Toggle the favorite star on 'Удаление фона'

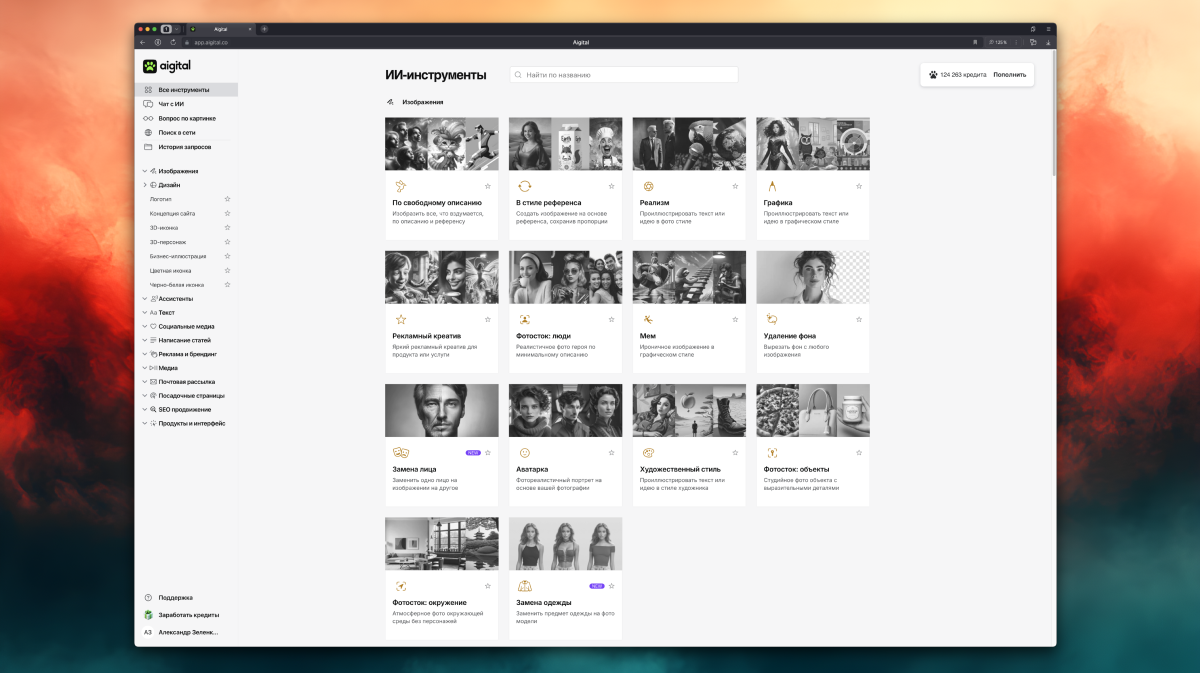pyautogui.click(x=859, y=319)
